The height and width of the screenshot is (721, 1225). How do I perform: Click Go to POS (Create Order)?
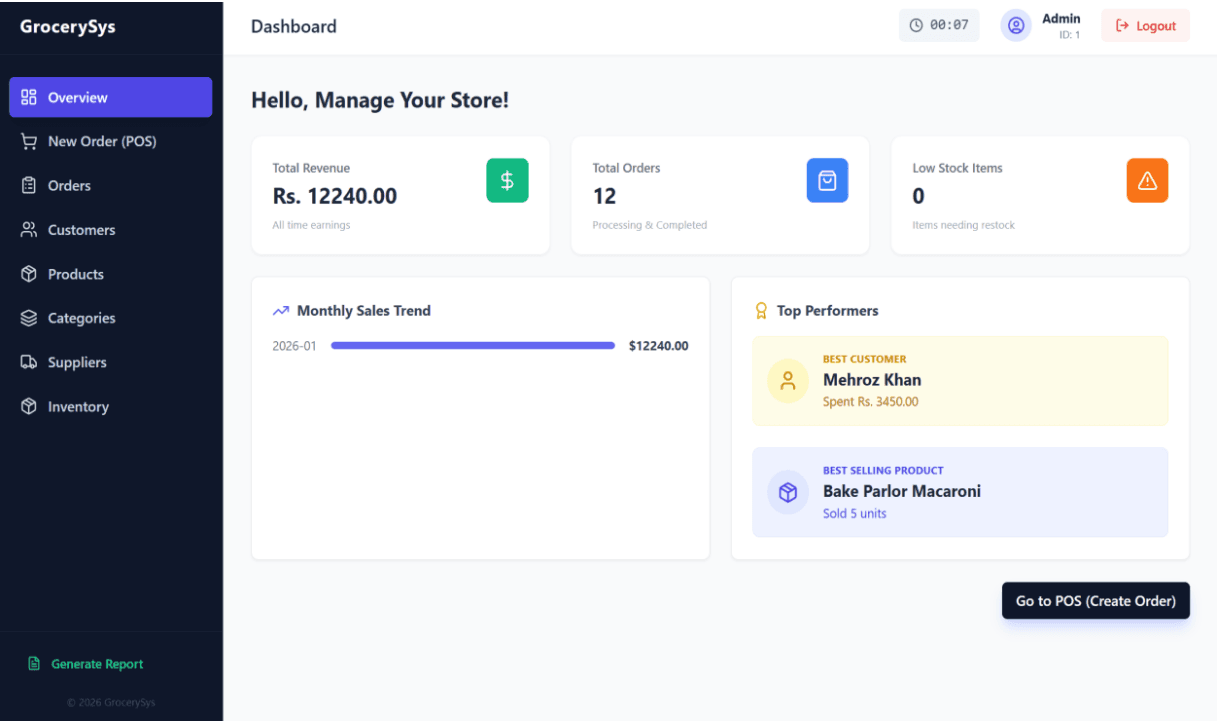[x=1095, y=600]
